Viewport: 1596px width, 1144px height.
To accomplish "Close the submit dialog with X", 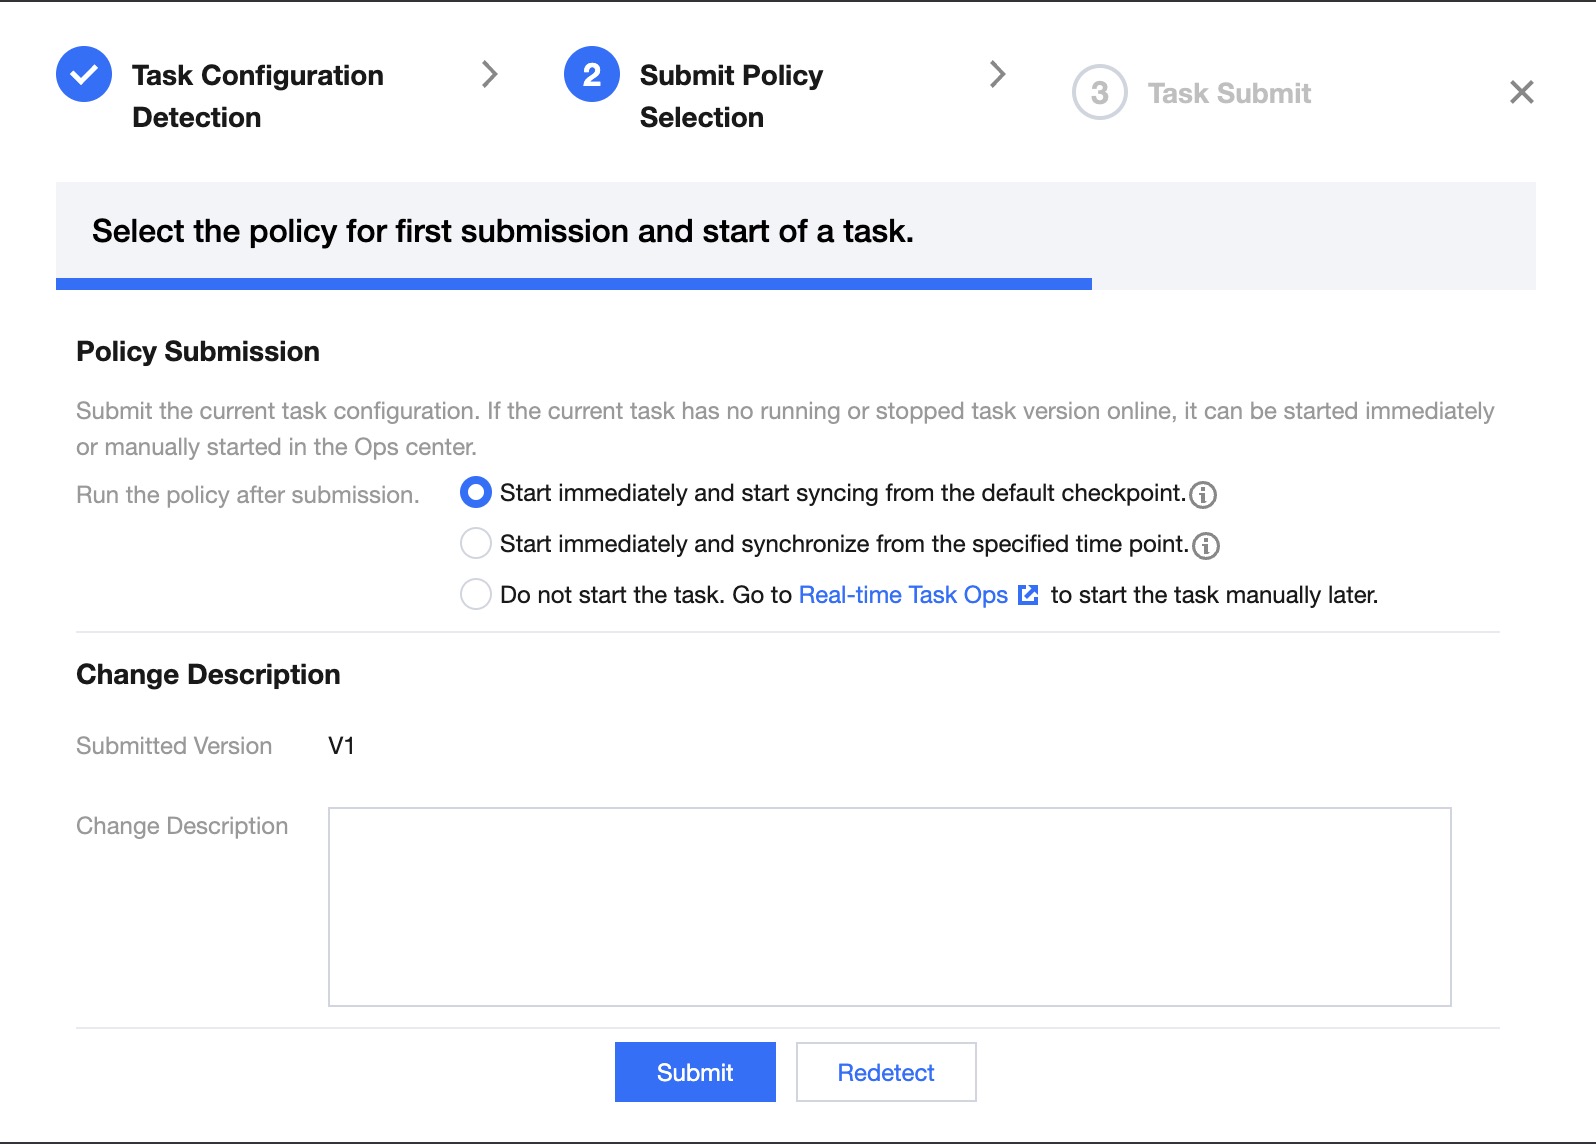I will (1521, 92).
